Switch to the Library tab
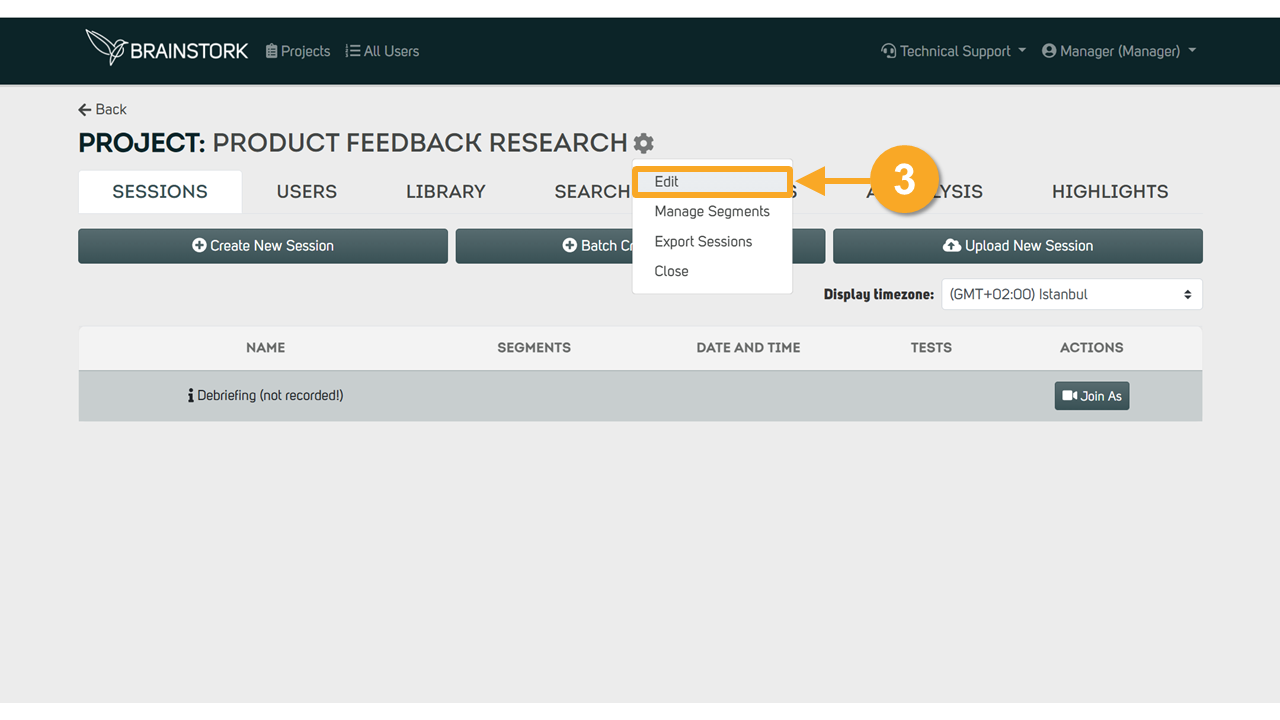Screen dimensions: 1280x720 [445, 192]
